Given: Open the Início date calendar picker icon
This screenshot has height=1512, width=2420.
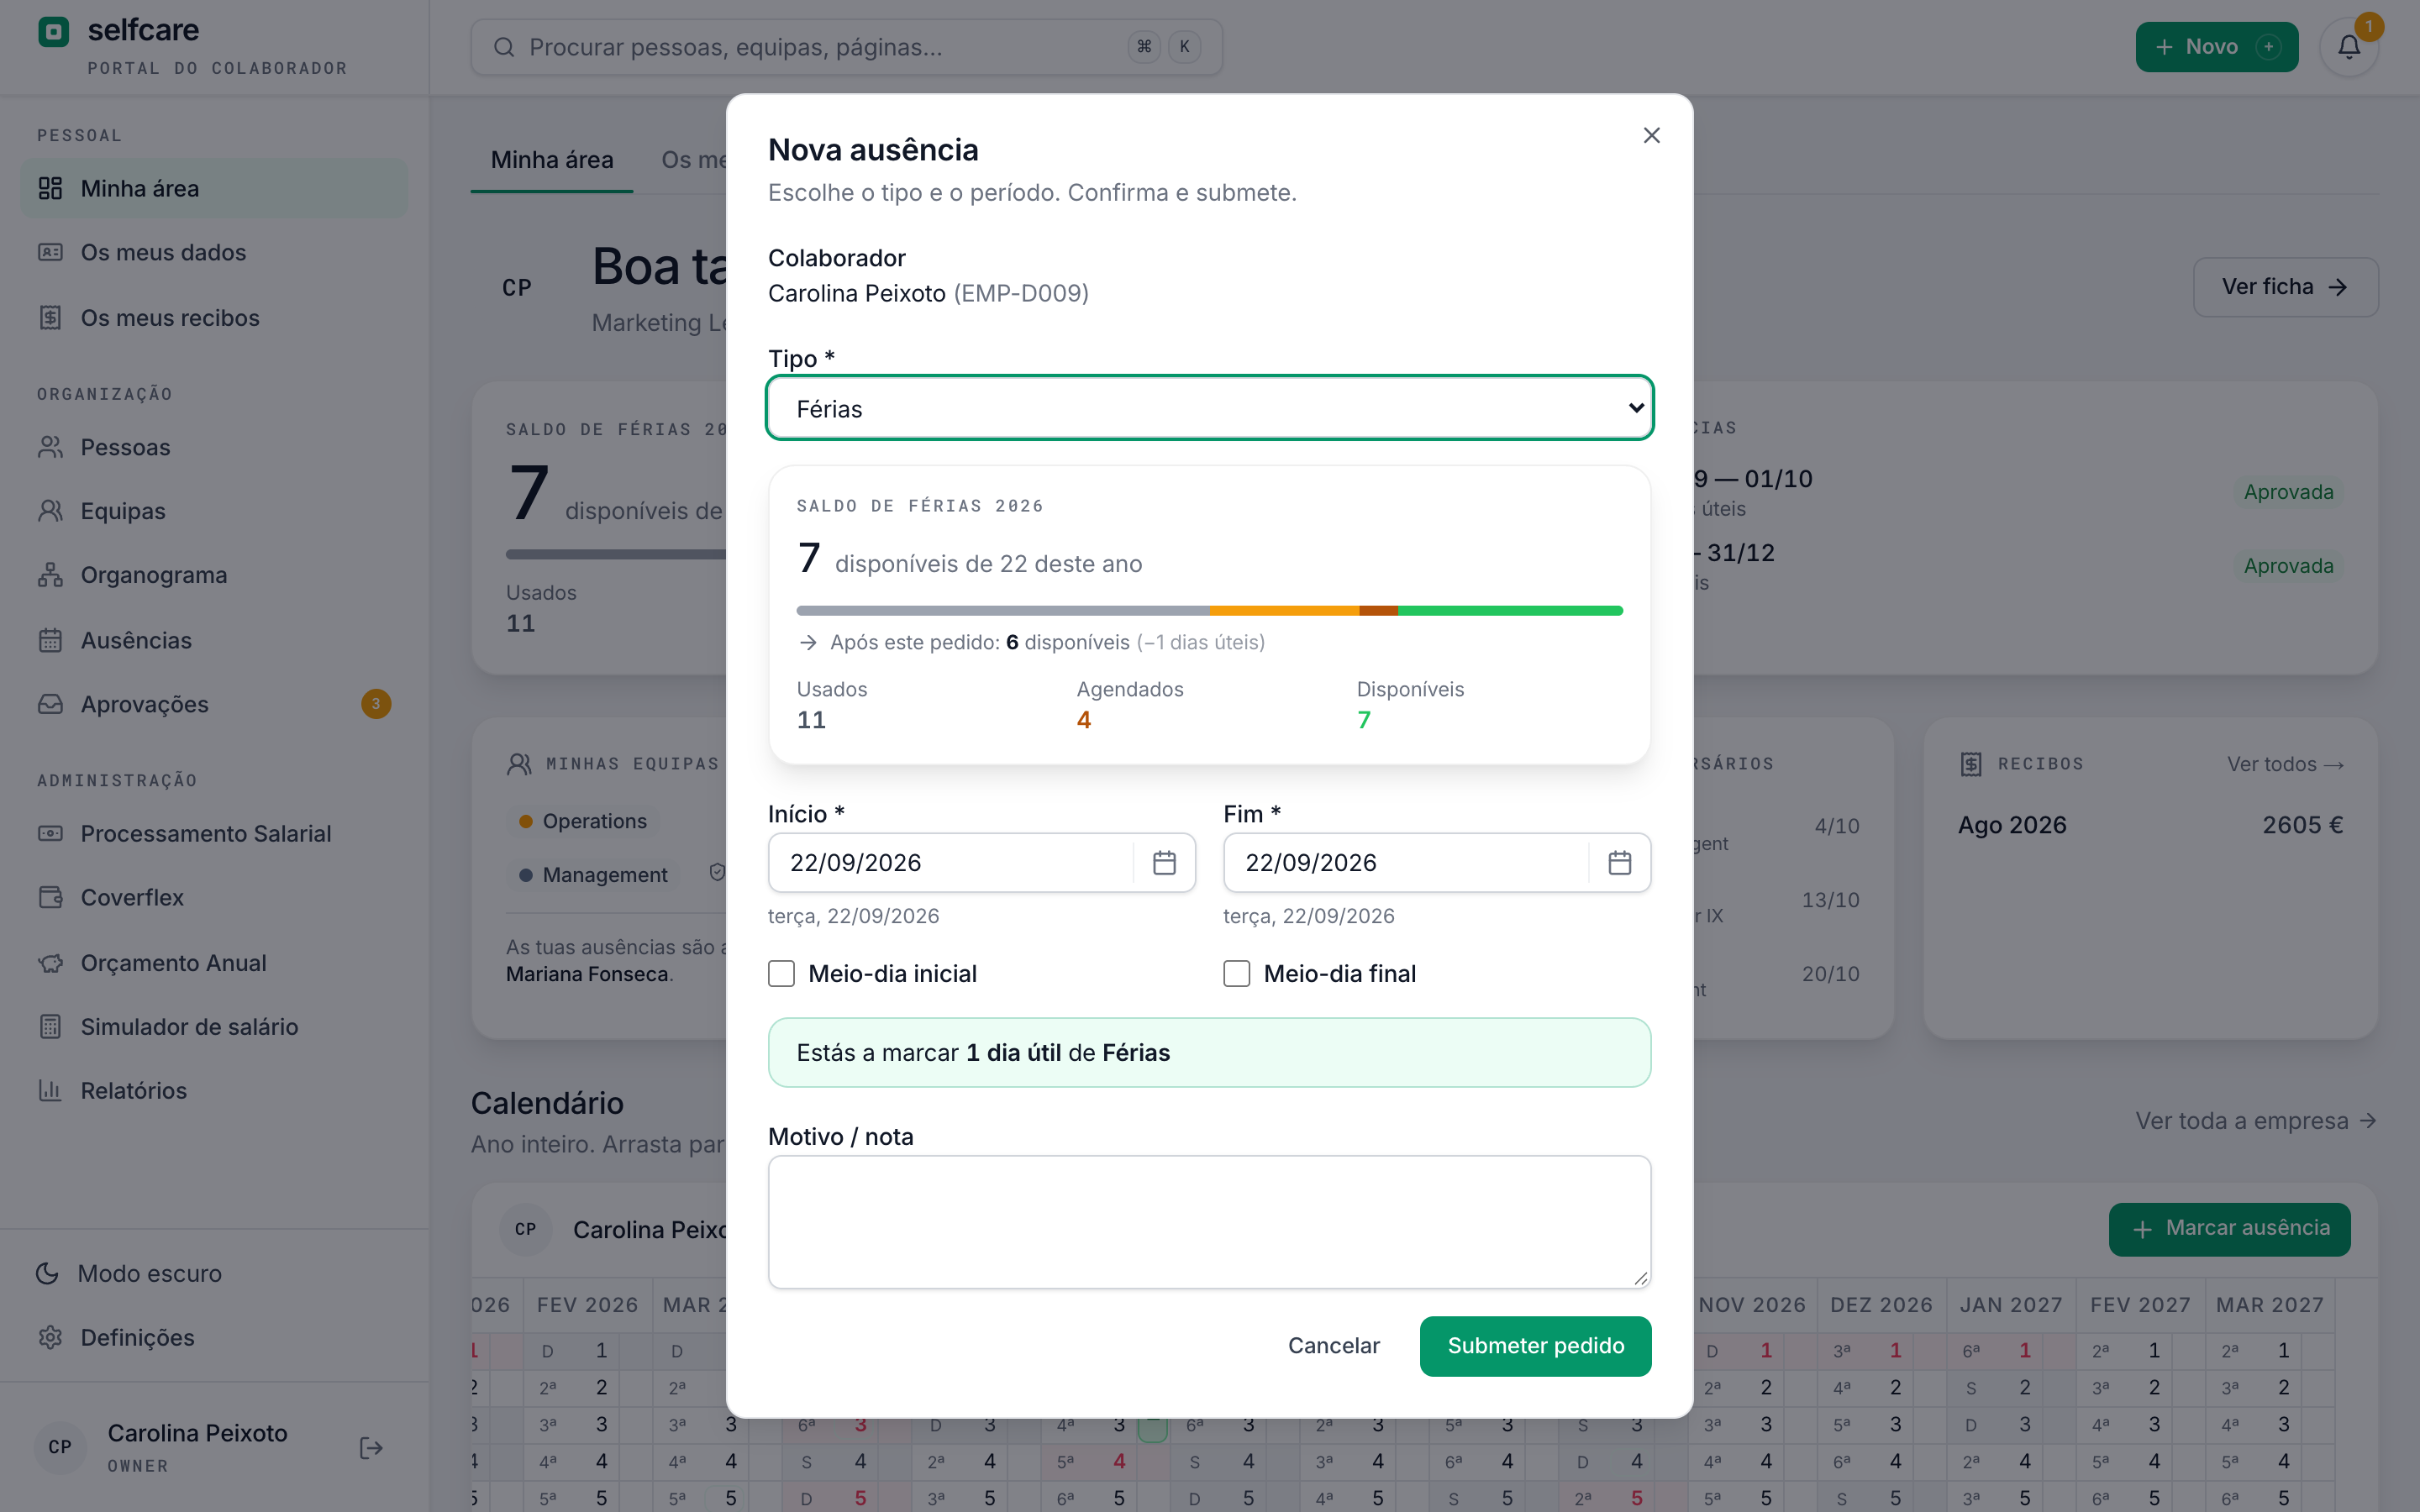Looking at the screenshot, I should pyautogui.click(x=1164, y=862).
